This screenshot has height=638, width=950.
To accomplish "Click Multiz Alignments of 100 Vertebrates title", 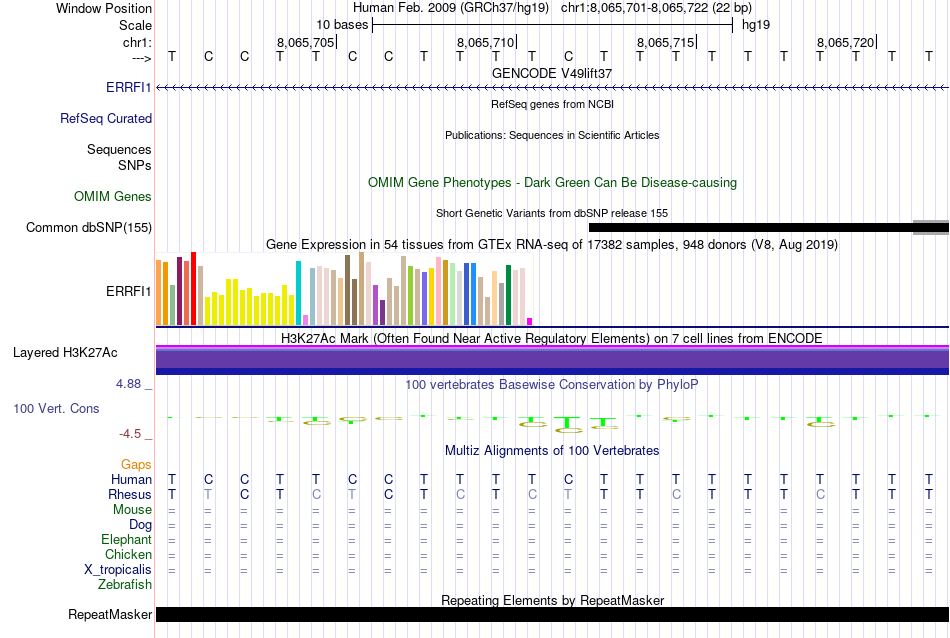I will point(552,451).
